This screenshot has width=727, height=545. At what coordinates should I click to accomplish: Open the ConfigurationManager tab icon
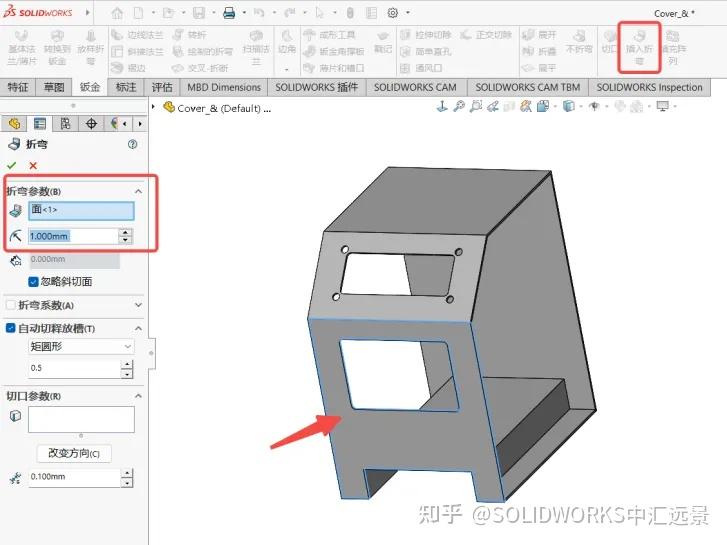click(x=65, y=123)
